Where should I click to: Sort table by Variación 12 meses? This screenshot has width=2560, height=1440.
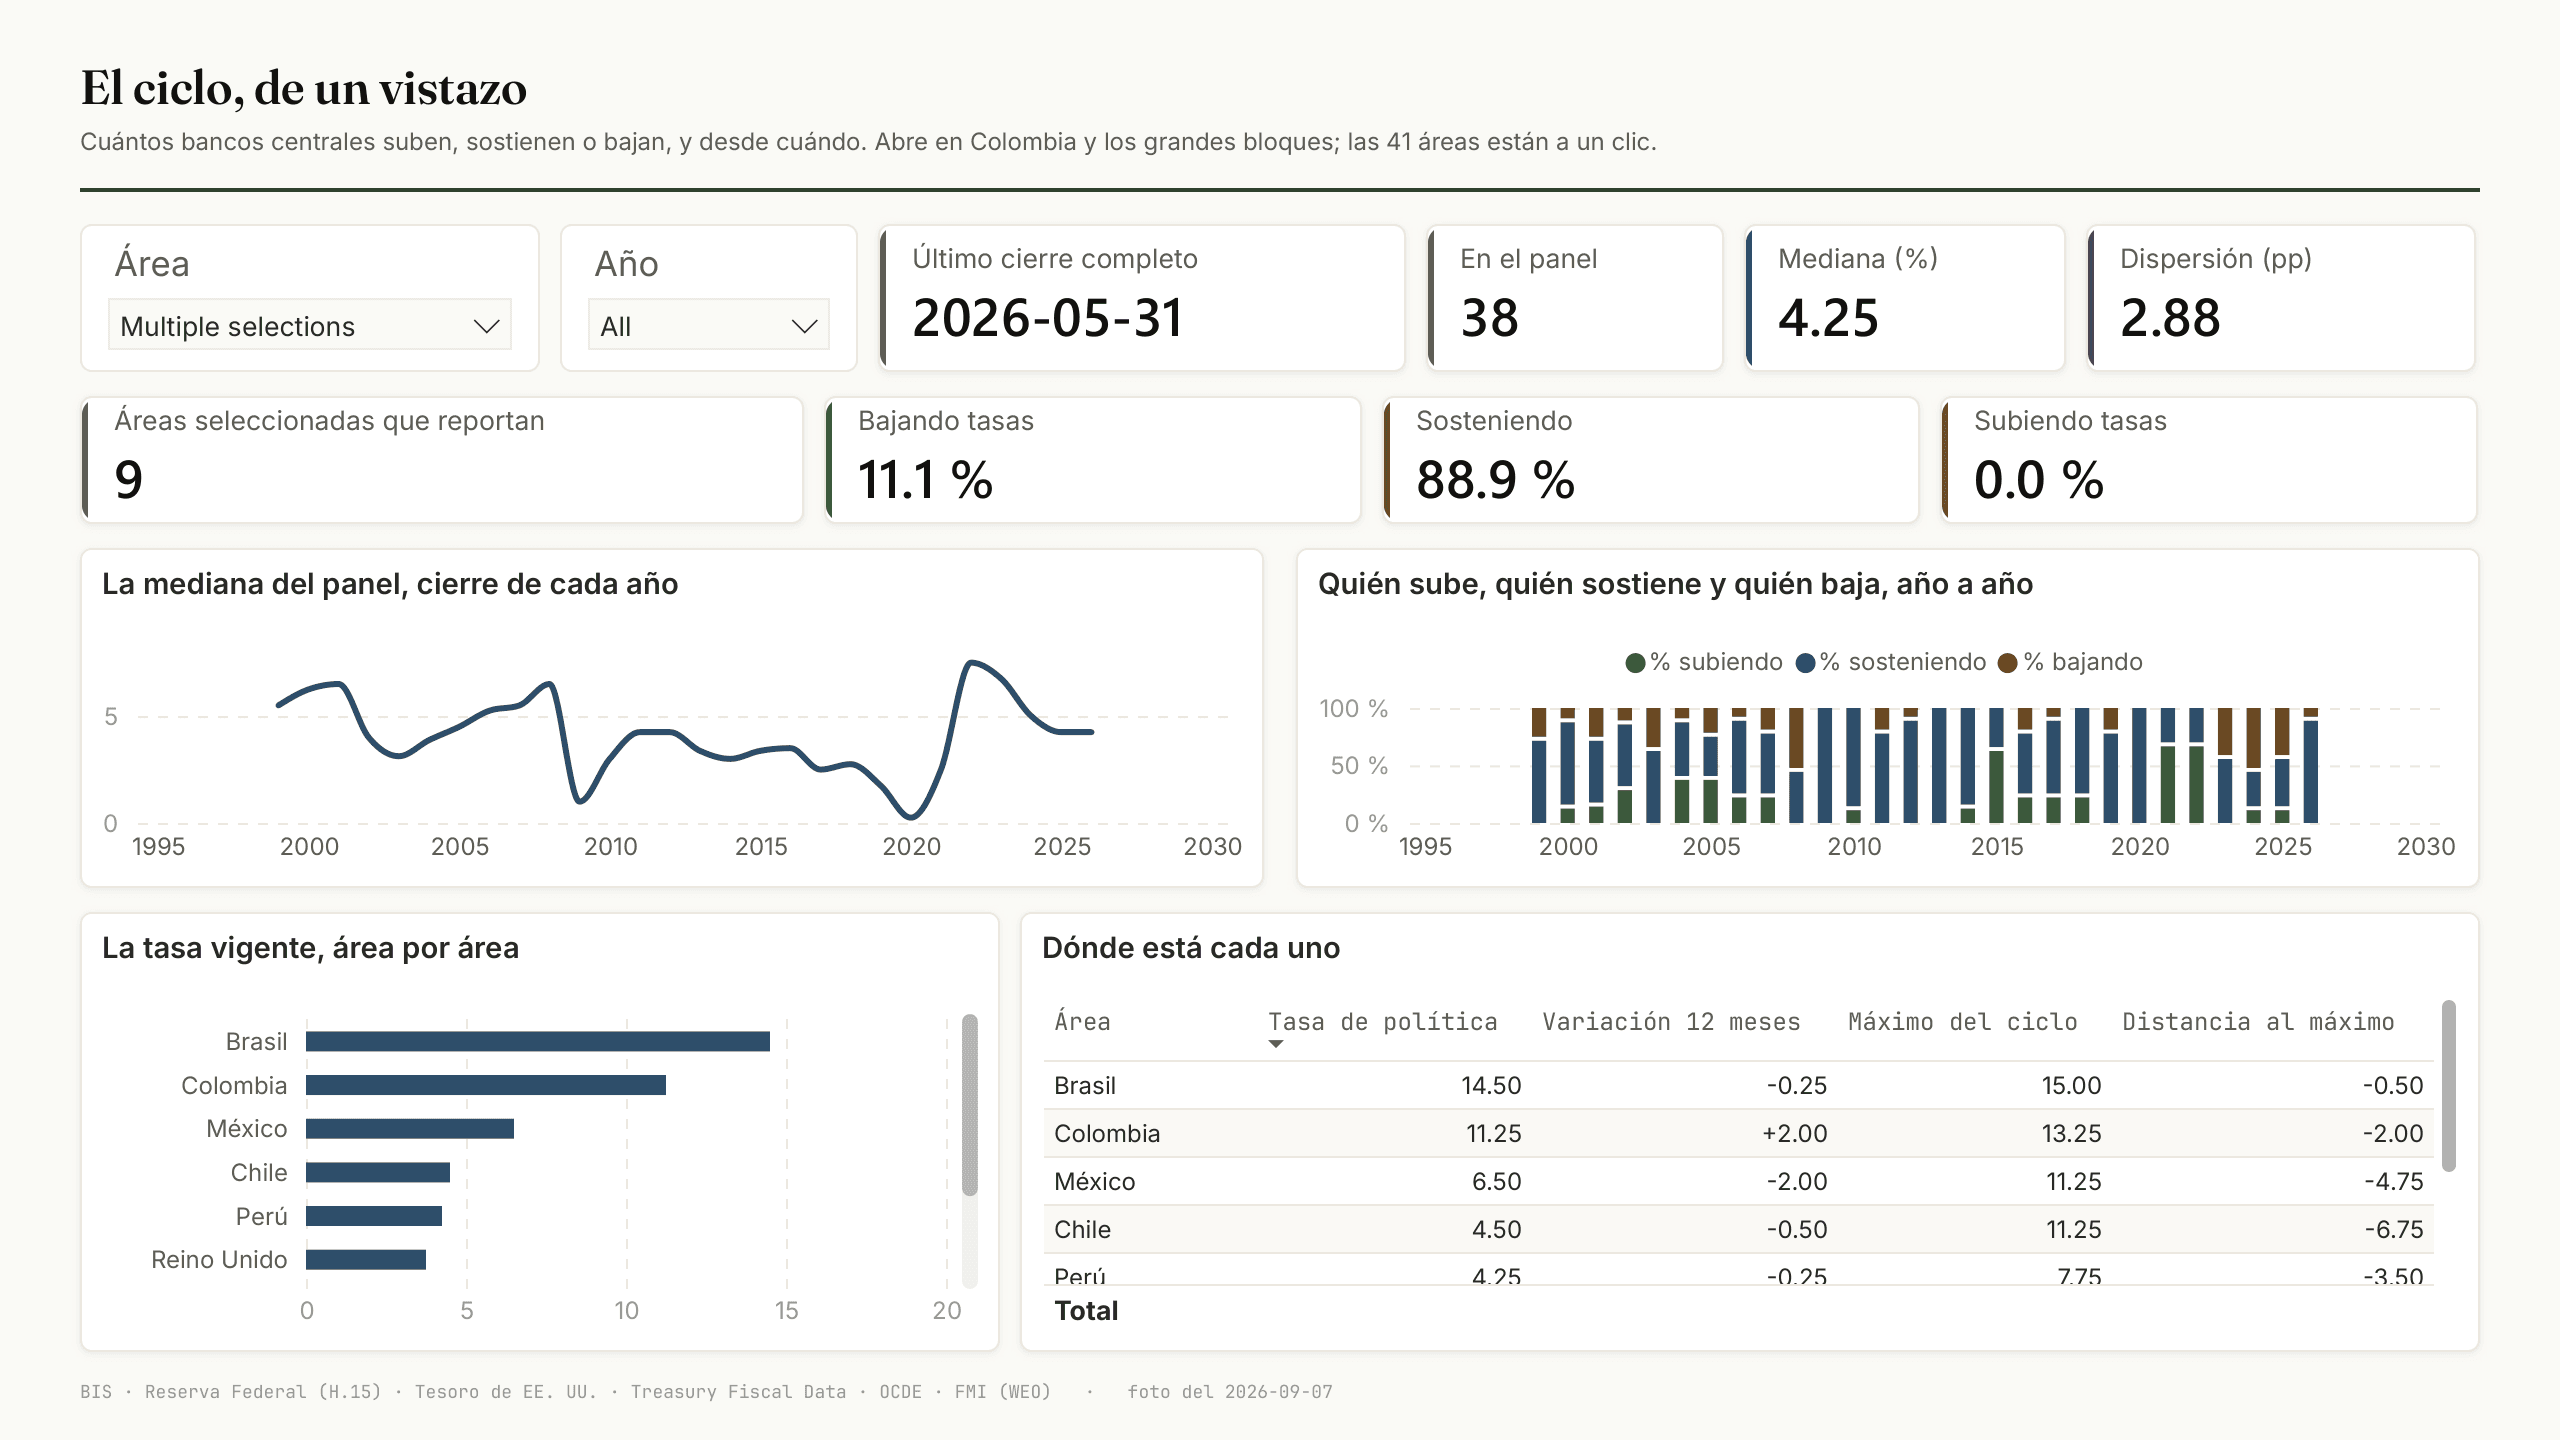coord(1671,1022)
